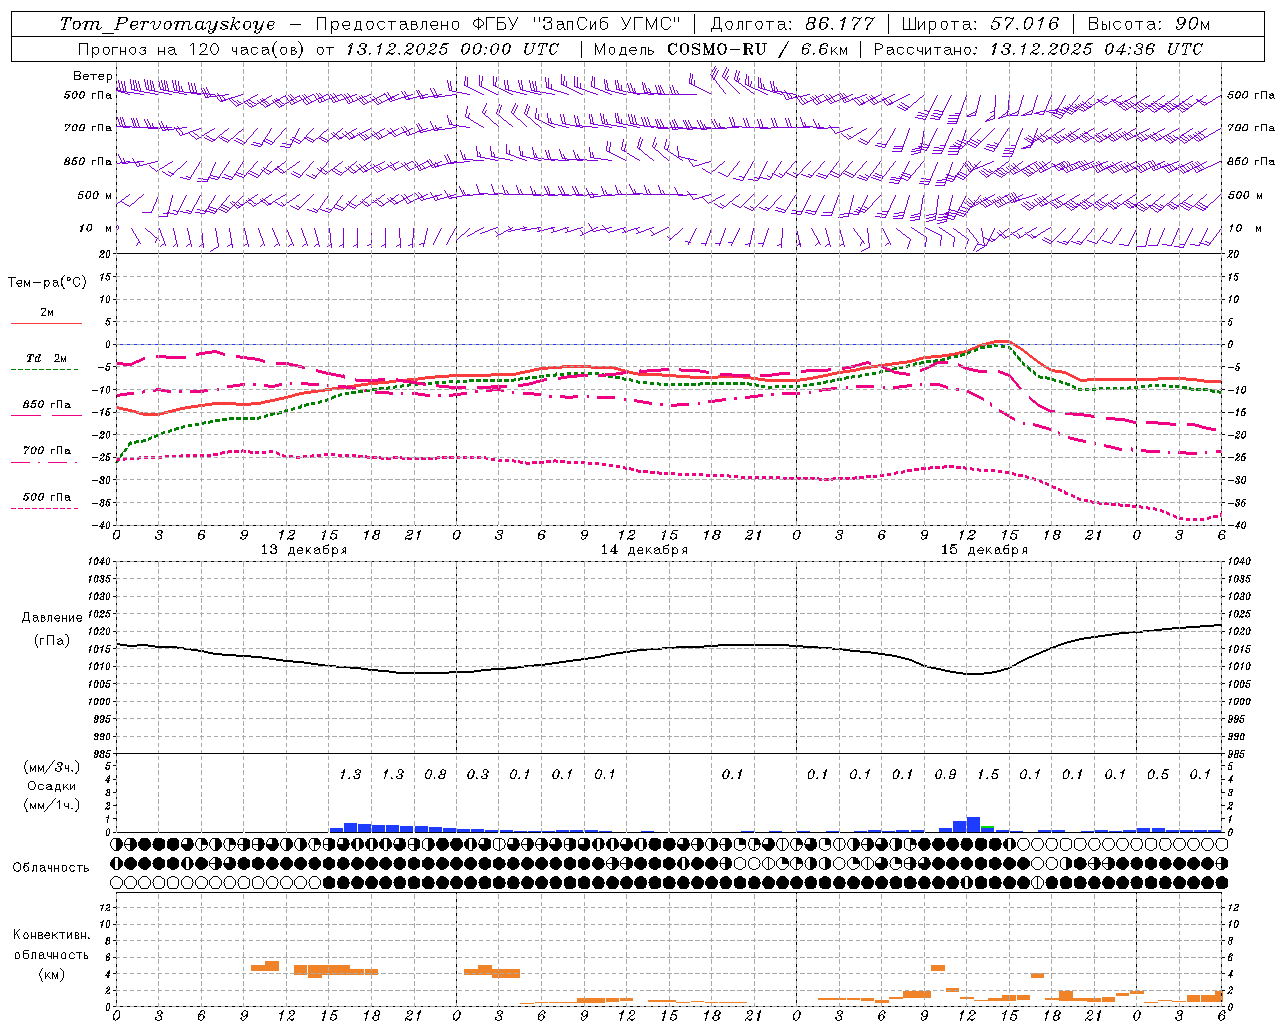Click the 'Давление' pressure chart label
This screenshot has width=1280, height=1024.
coord(52,618)
